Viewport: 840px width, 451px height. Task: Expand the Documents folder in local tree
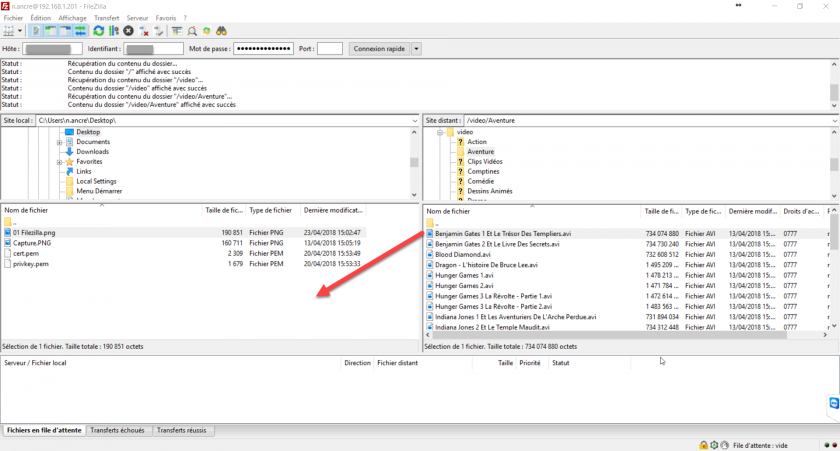pyautogui.click(x=59, y=142)
